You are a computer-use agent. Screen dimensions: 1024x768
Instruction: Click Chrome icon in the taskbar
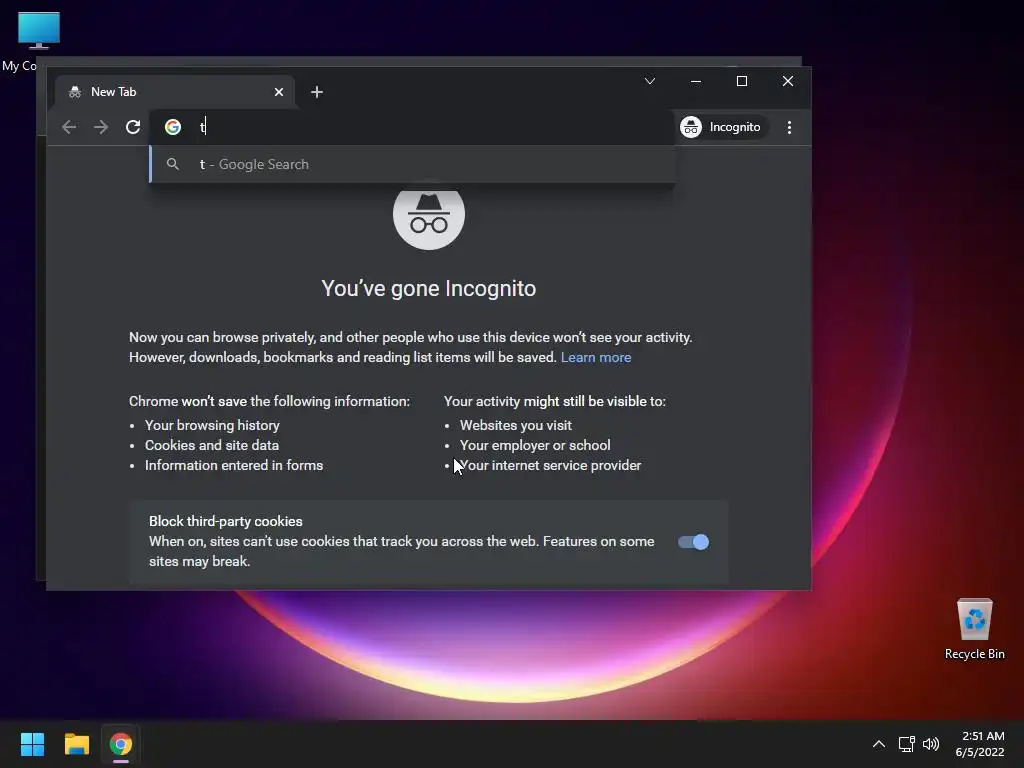(x=121, y=744)
